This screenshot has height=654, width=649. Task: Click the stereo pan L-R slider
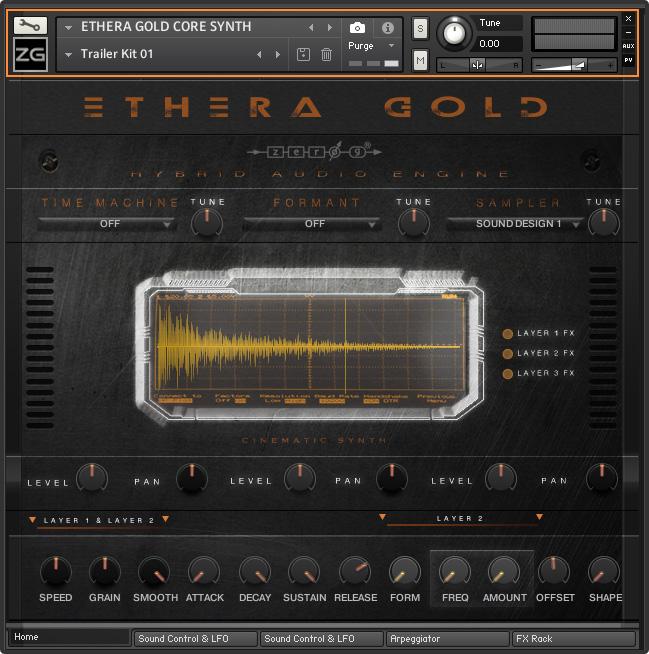479,65
